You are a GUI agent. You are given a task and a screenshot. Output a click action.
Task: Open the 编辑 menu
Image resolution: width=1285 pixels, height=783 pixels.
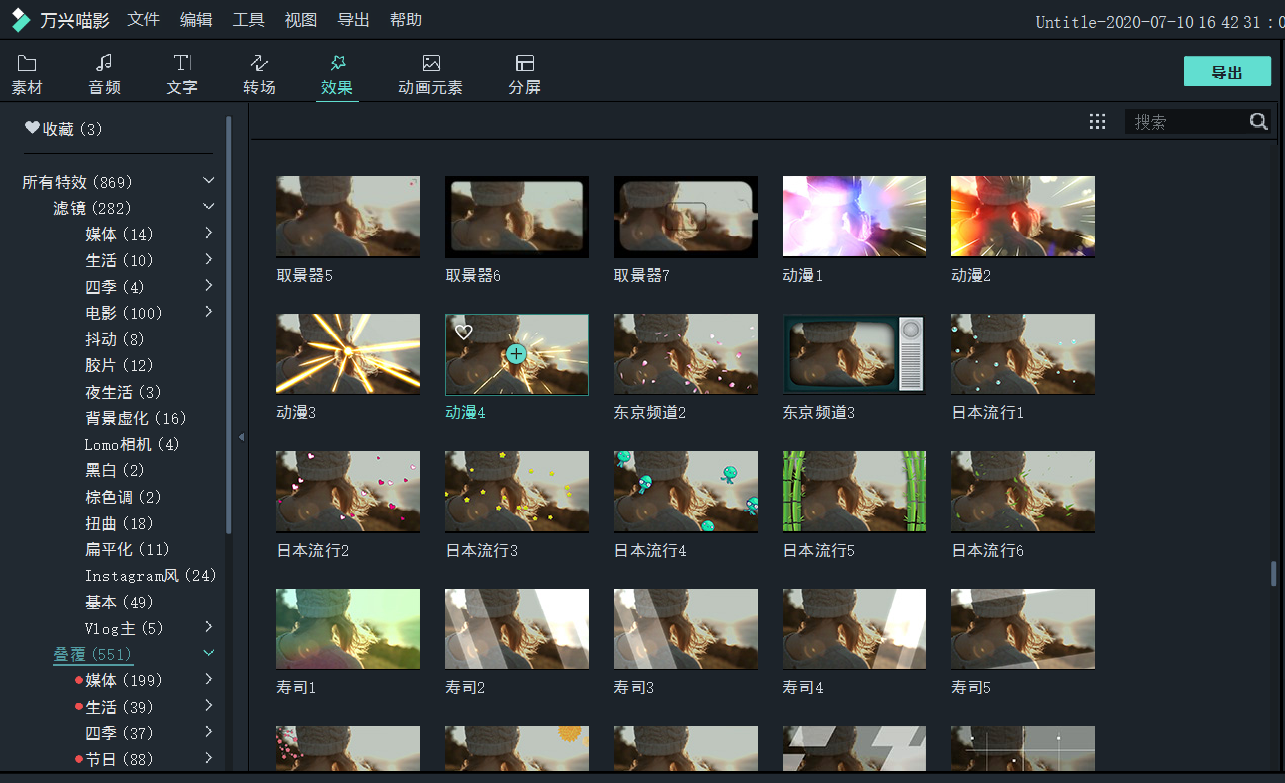[x=196, y=20]
